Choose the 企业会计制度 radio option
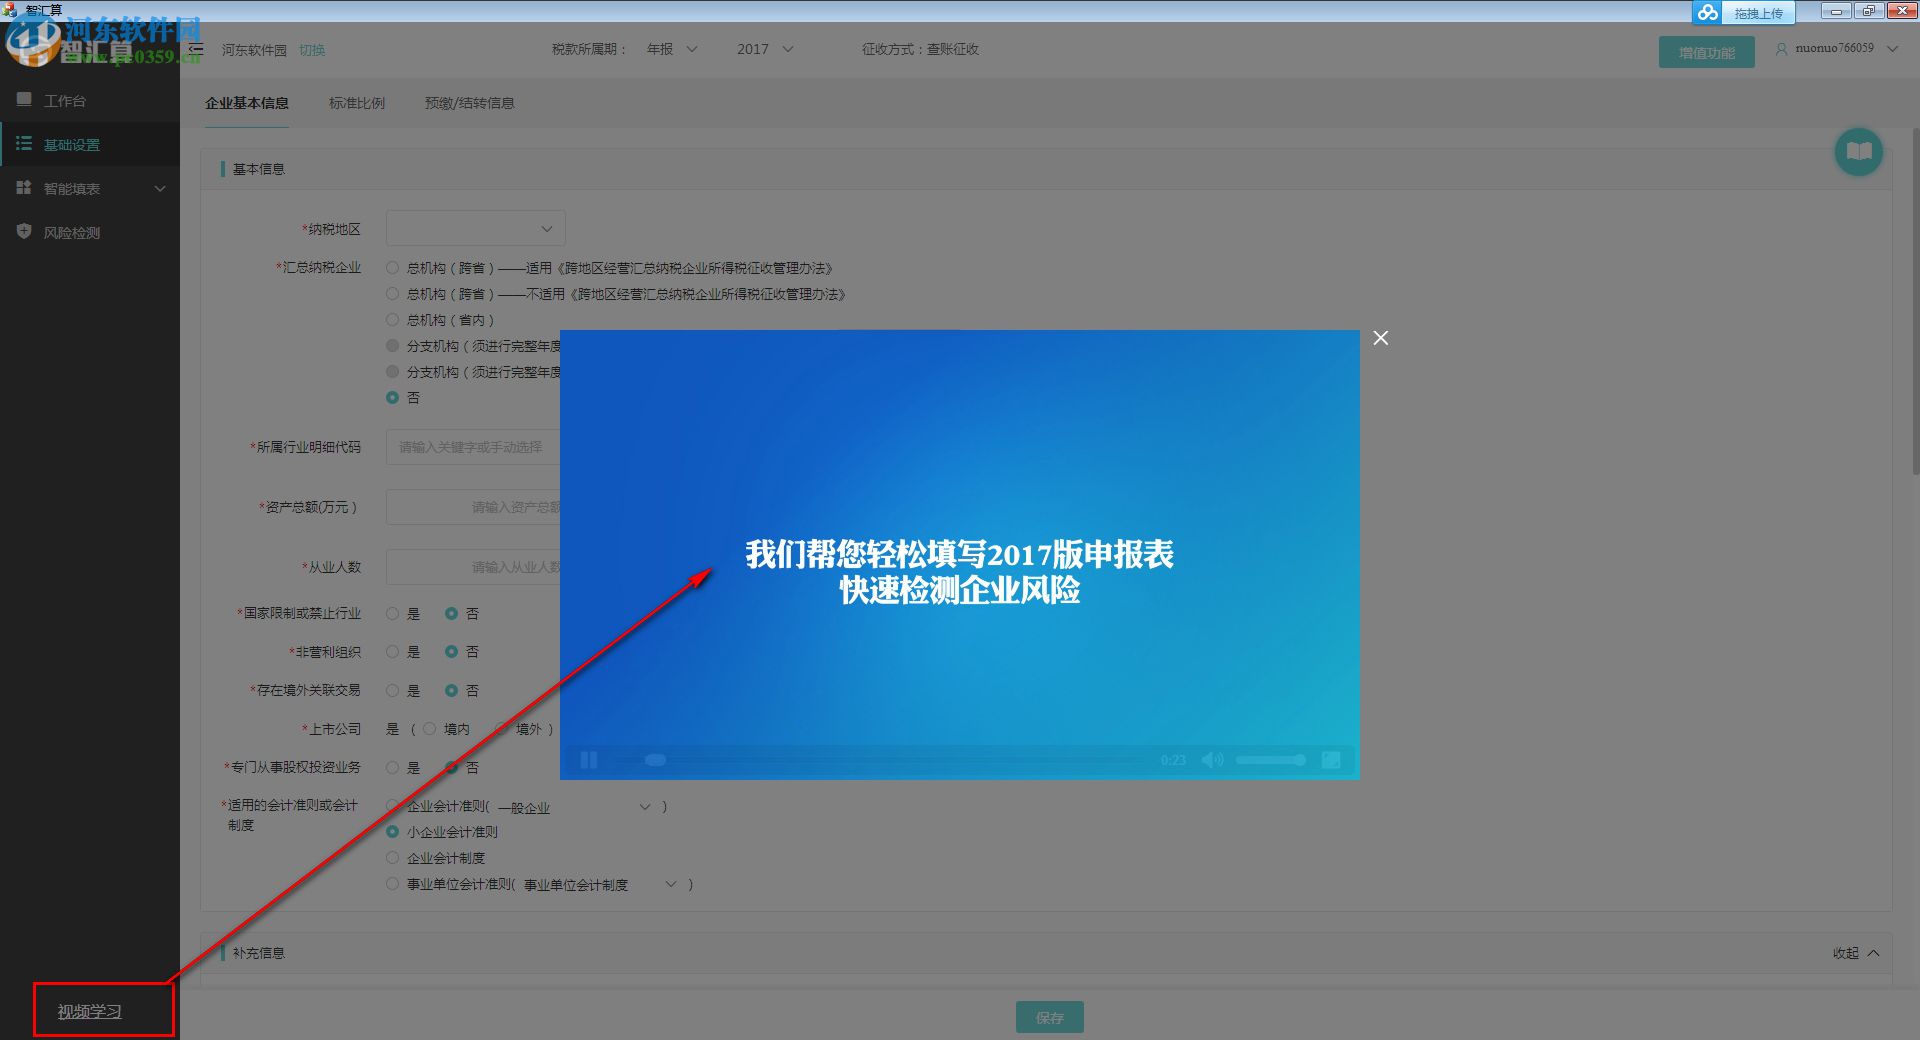Screen dimensions: 1920x1040 [392, 857]
